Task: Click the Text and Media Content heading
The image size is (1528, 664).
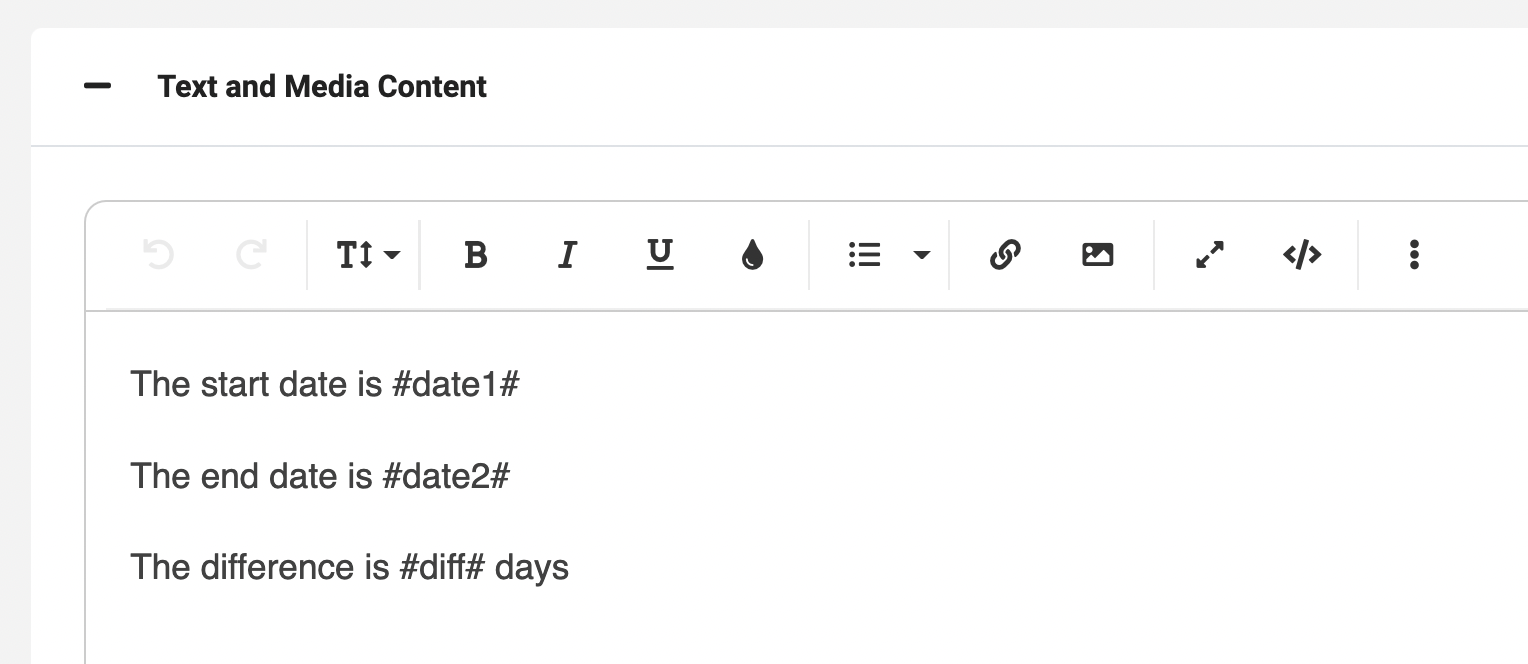Action: (x=322, y=86)
